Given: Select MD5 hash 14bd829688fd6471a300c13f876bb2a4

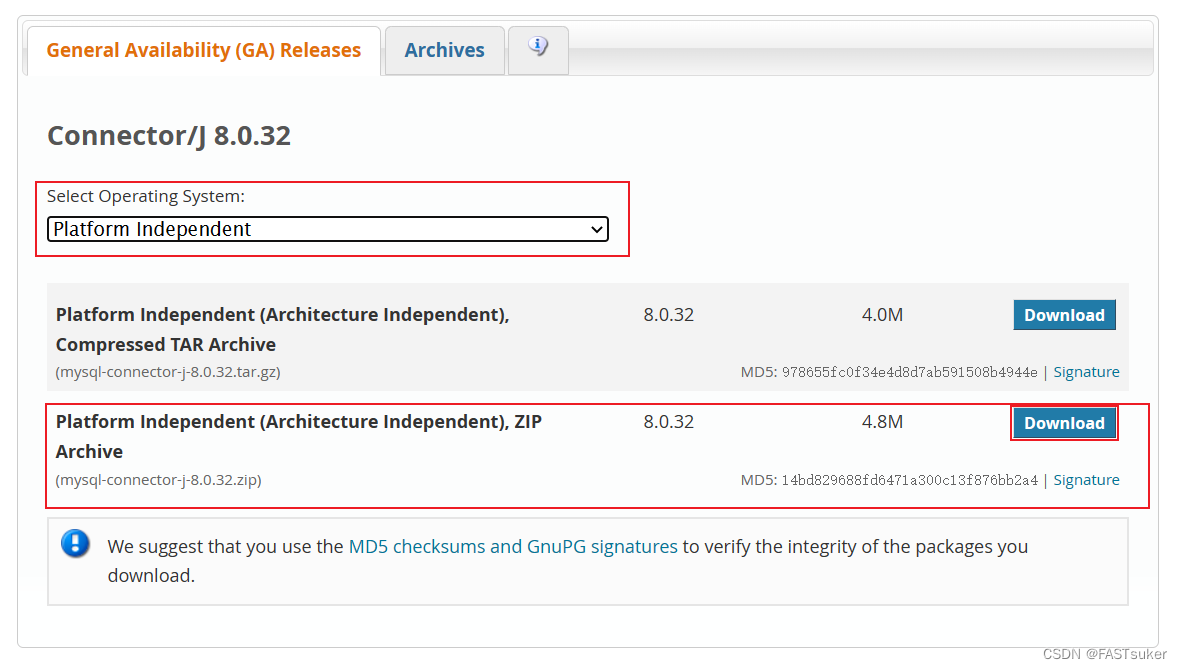Looking at the screenshot, I should coord(909,480).
